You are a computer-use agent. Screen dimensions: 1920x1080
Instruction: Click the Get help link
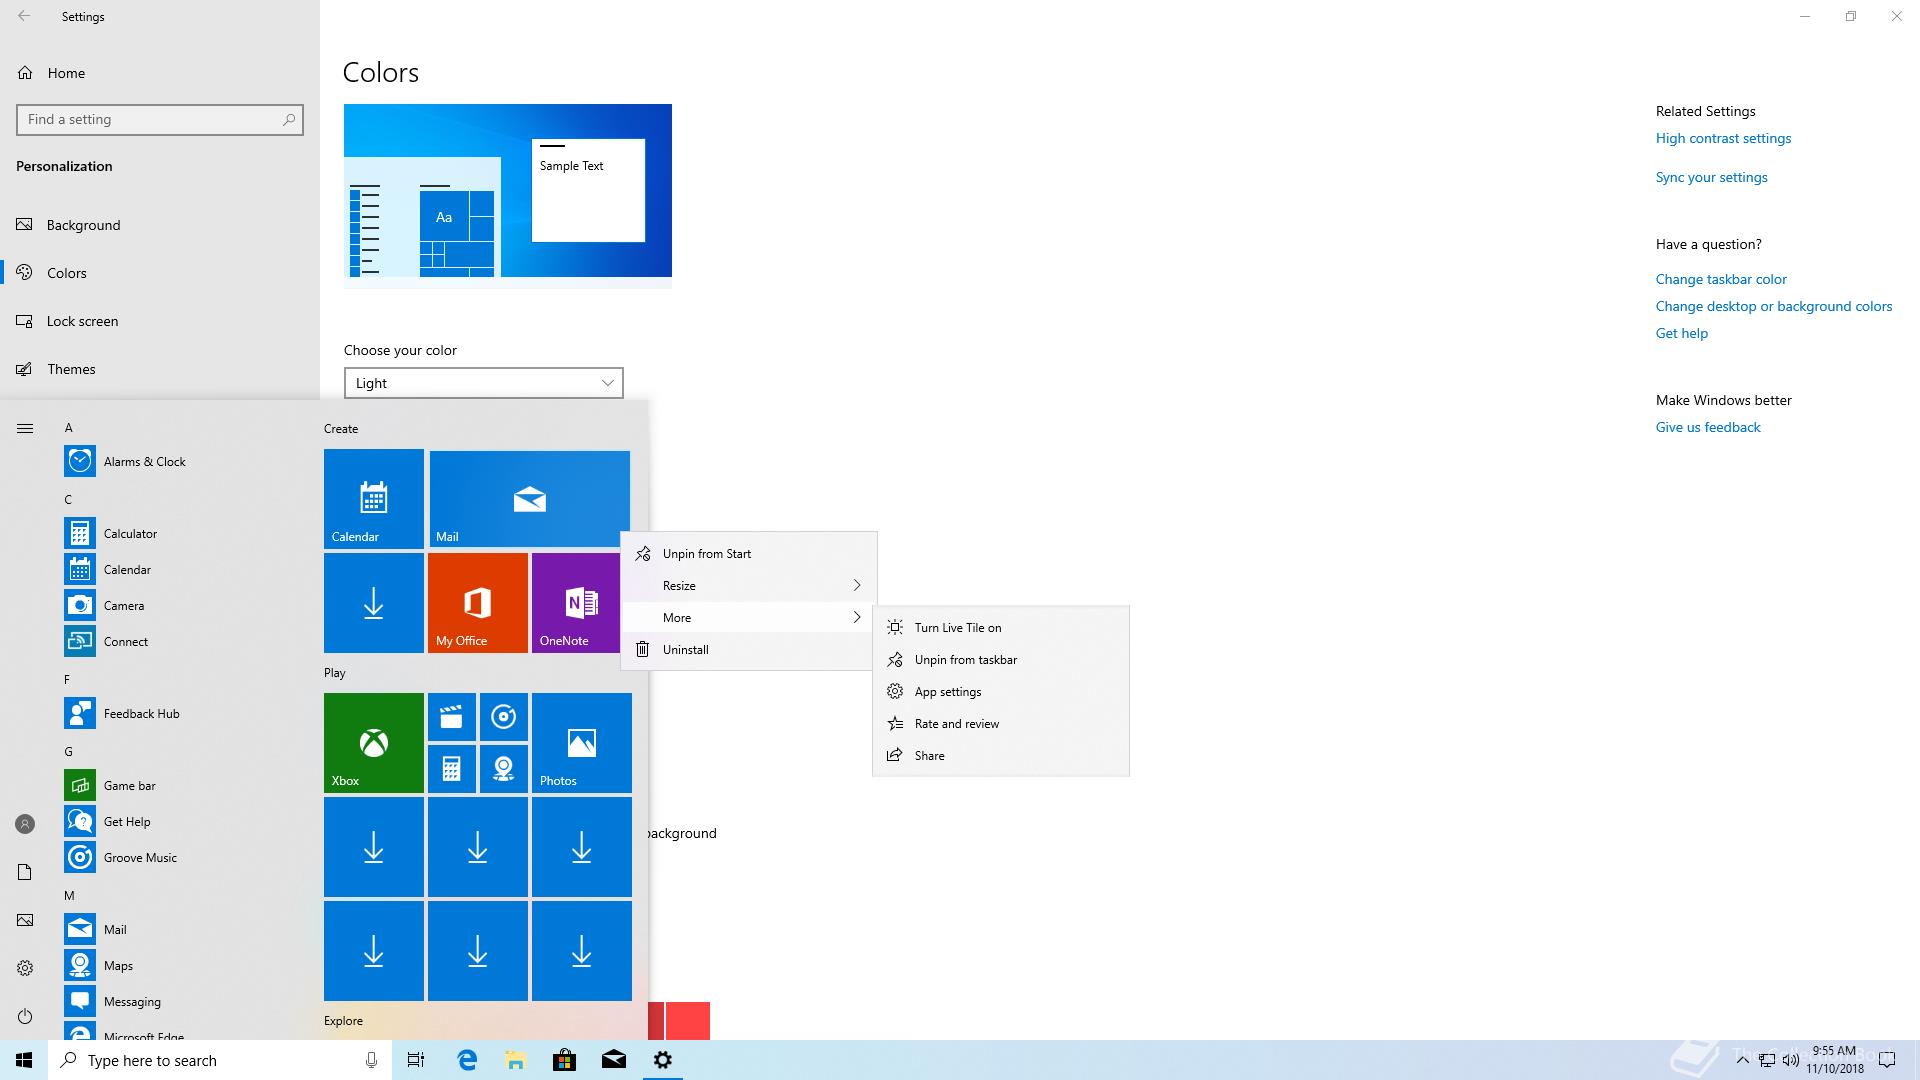1681,333
